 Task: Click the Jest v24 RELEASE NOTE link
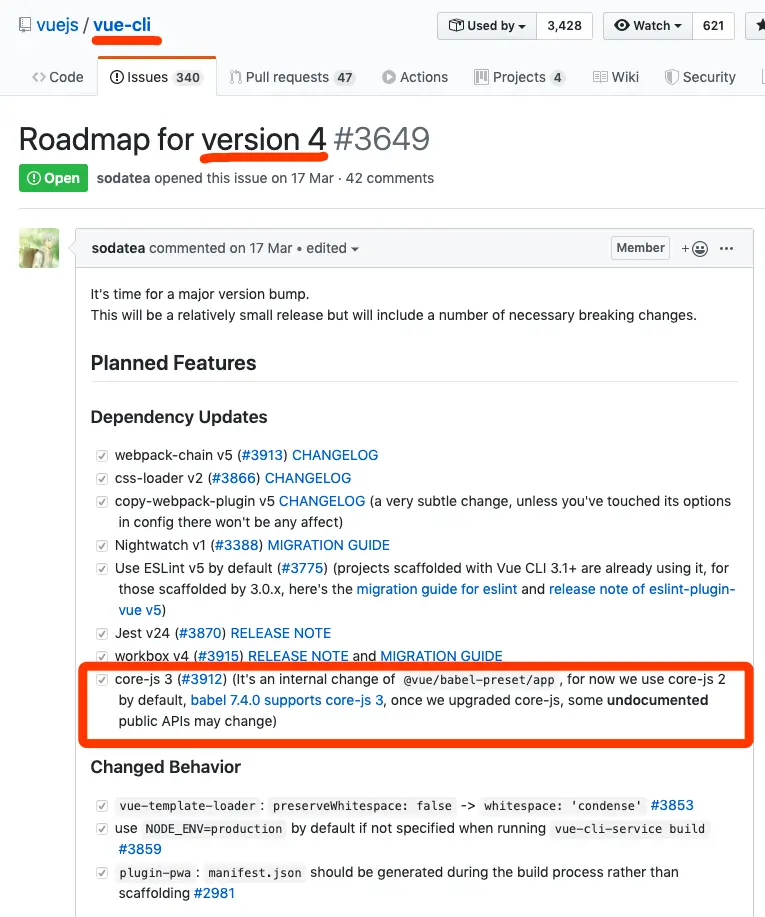click(x=281, y=633)
